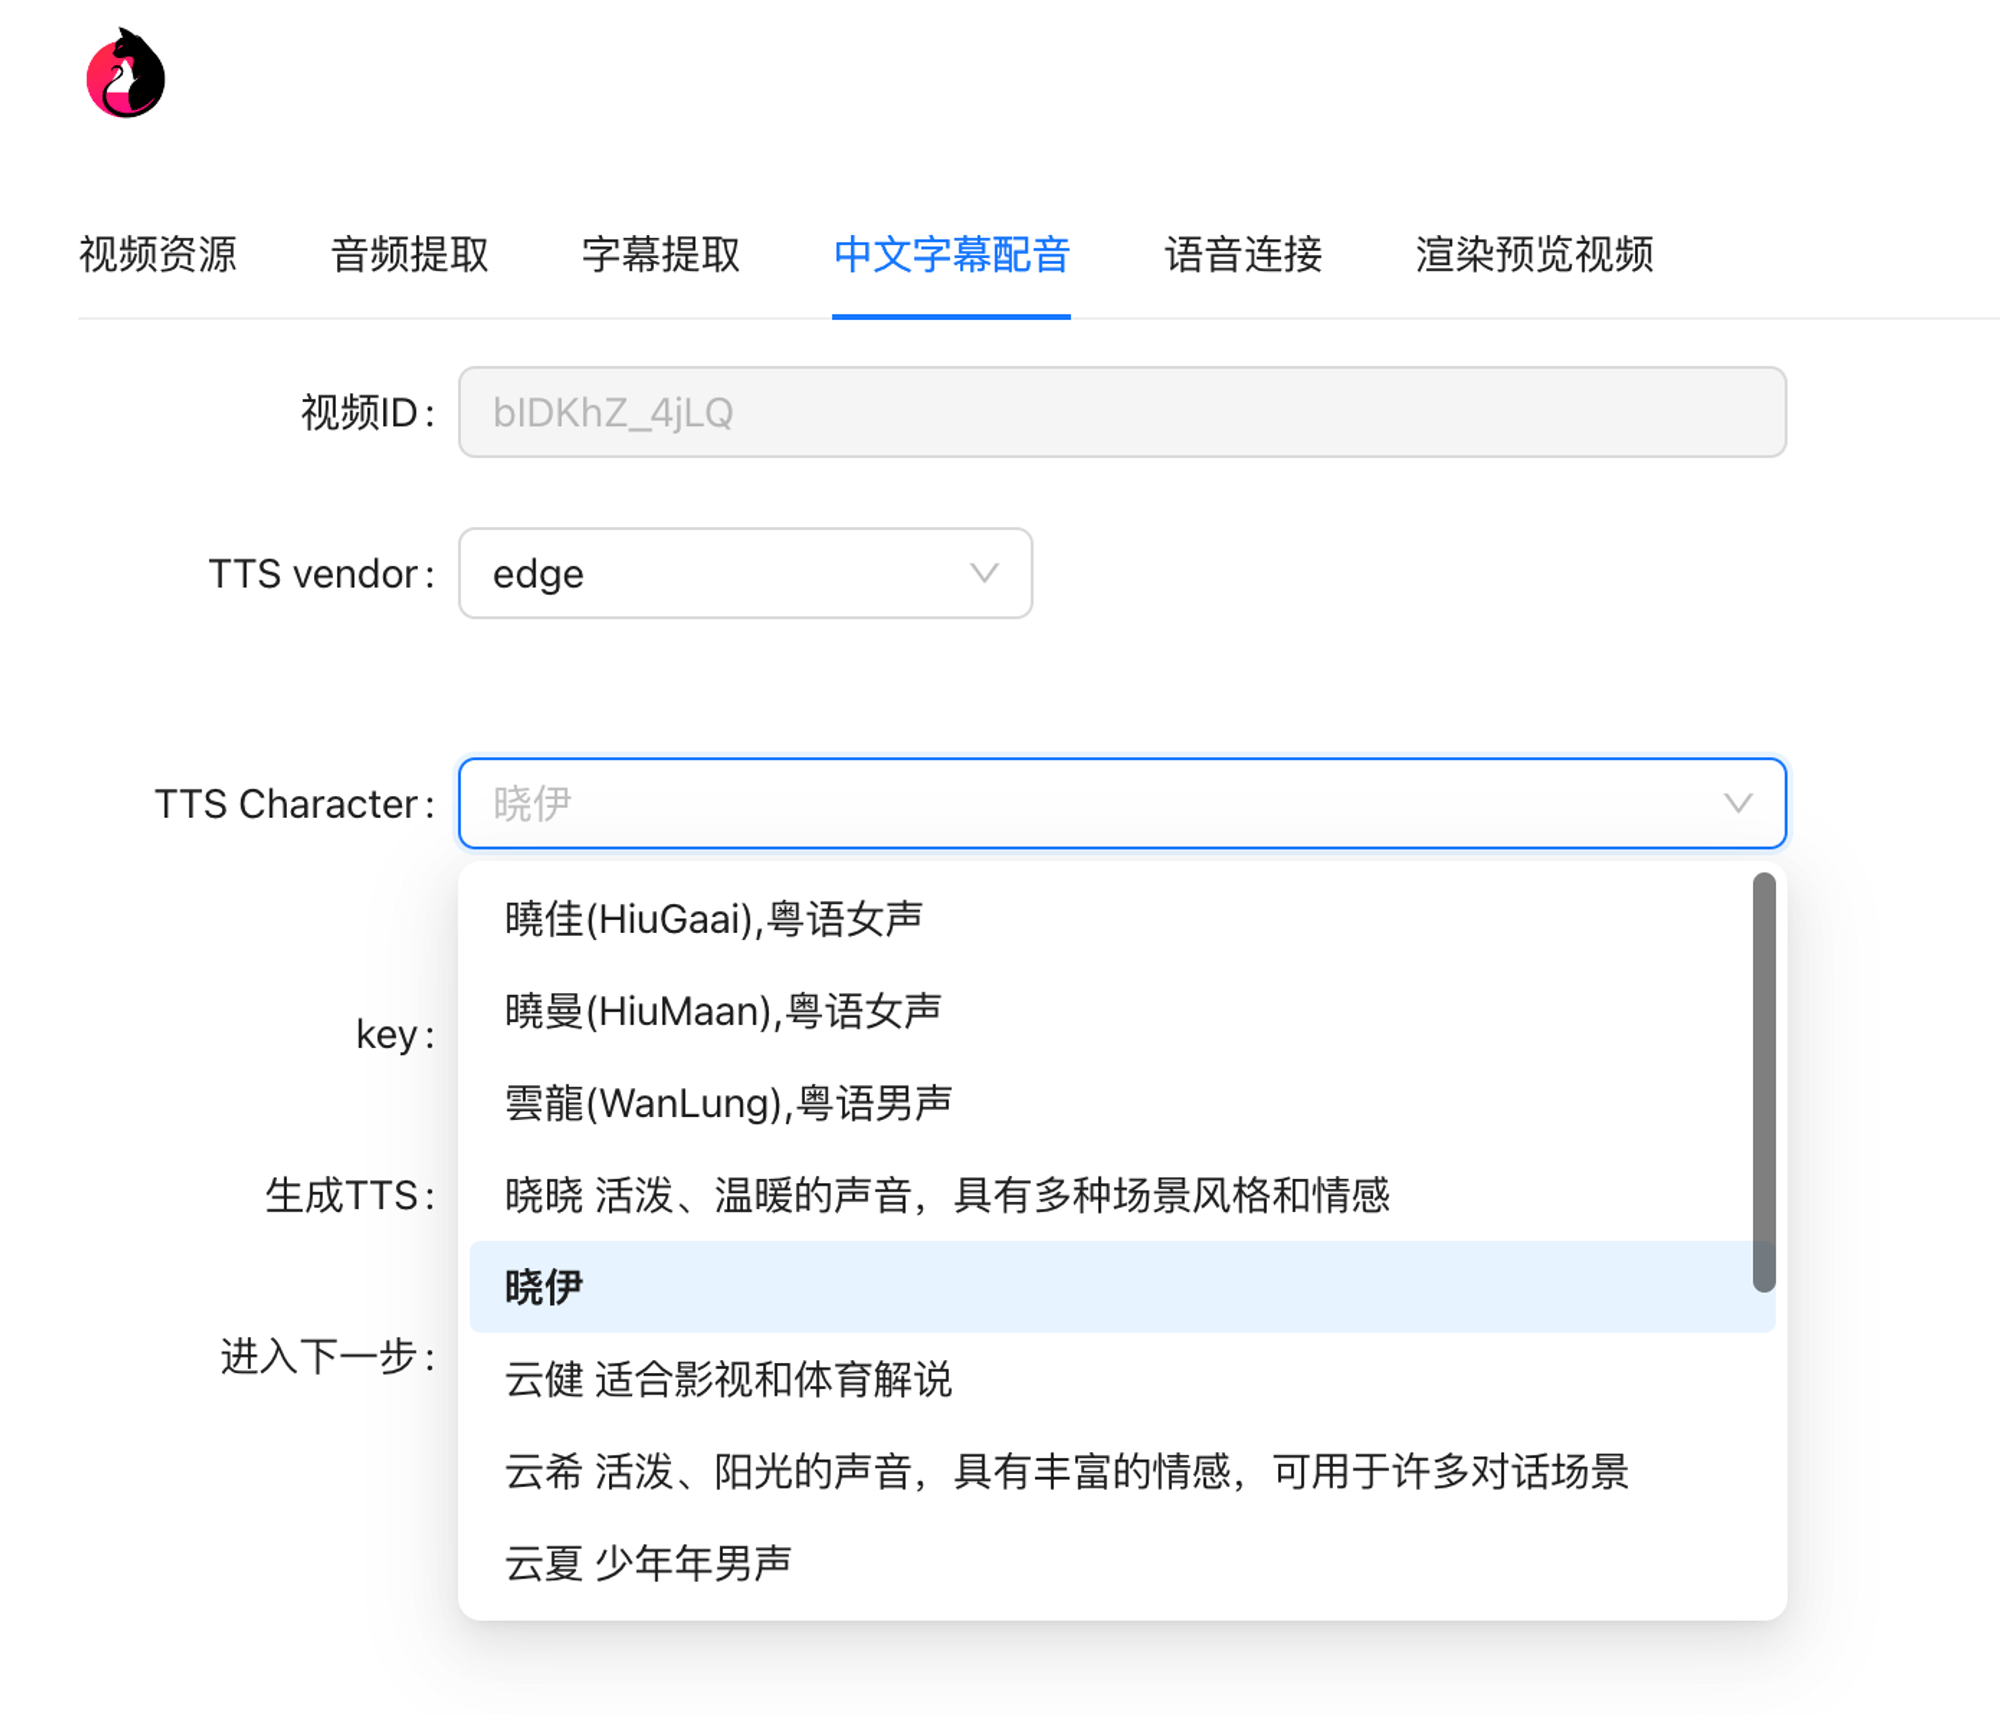2000x1715 pixels.
Task: Select the 晓晓 lively warm voice option
Action: (x=1110, y=1195)
